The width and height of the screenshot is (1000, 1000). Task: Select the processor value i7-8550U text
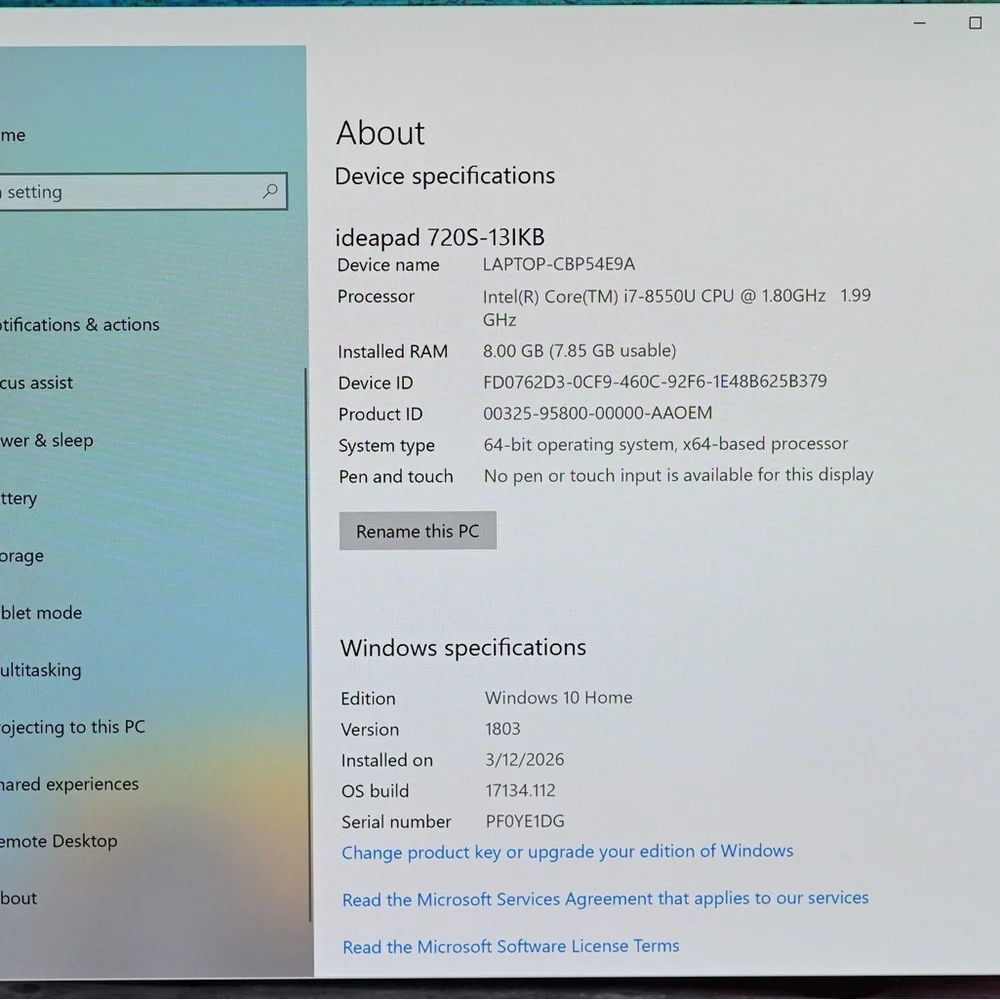pos(677,307)
